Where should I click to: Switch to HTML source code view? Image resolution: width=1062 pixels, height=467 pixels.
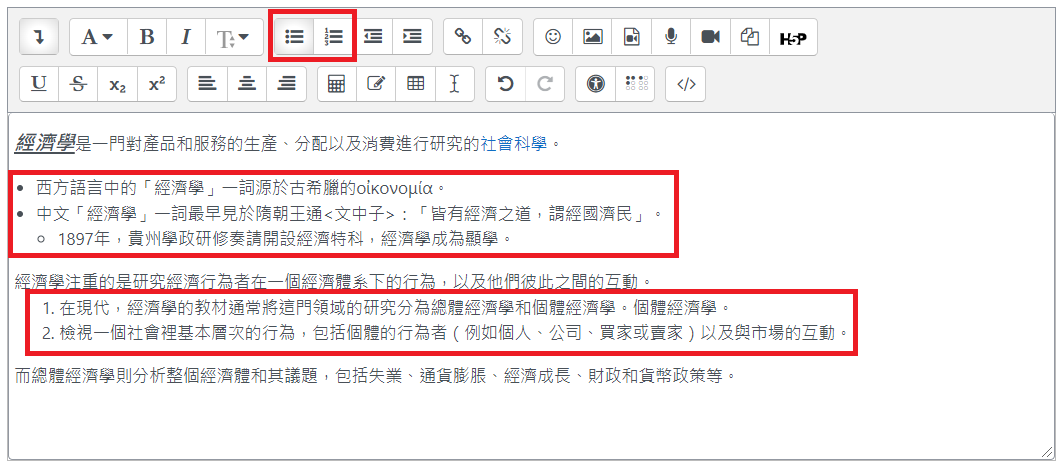coord(686,84)
